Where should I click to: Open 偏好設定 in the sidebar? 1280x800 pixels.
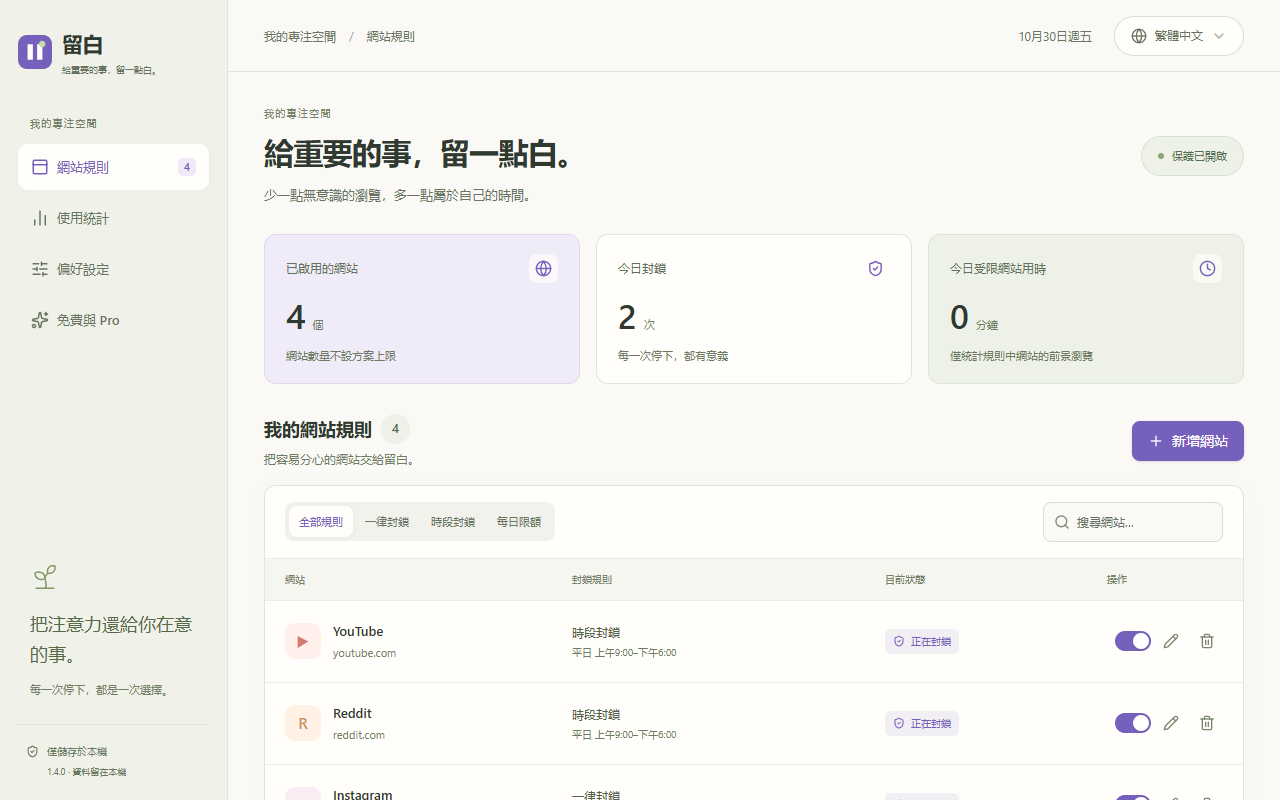coord(113,269)
